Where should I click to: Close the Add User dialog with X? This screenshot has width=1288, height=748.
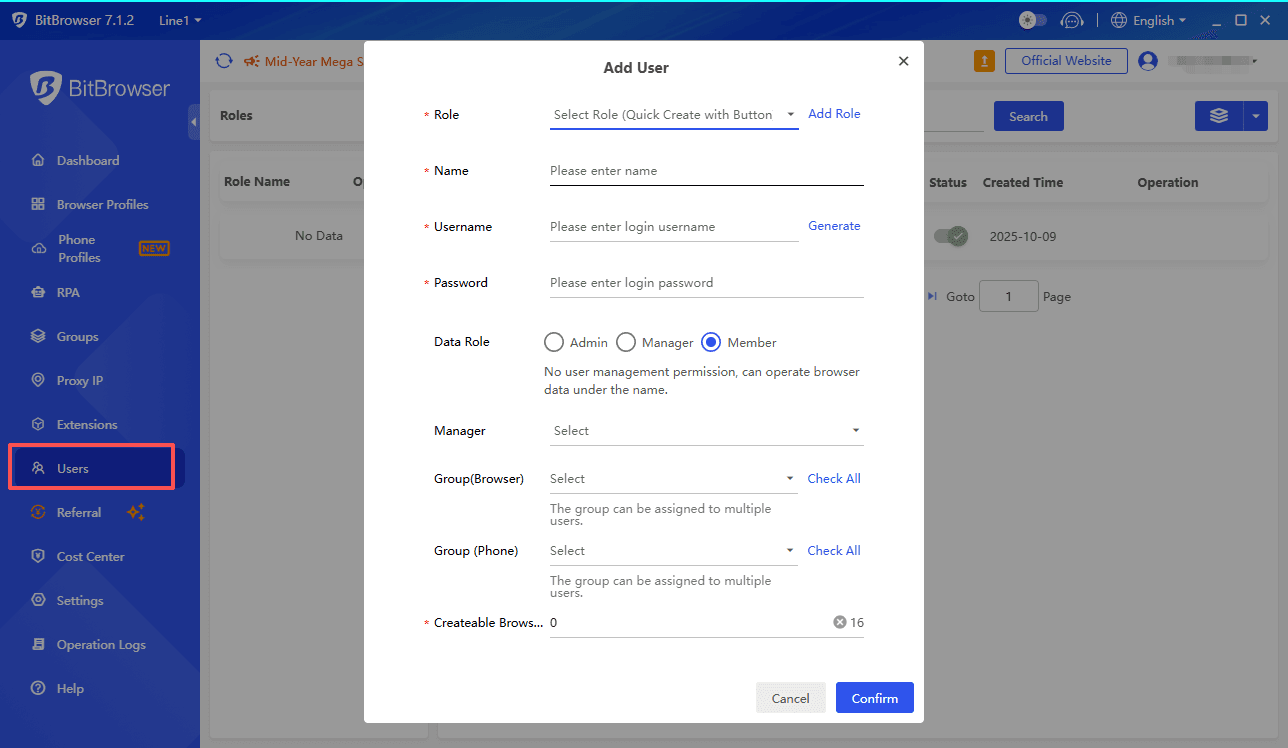tap(903, 61)
